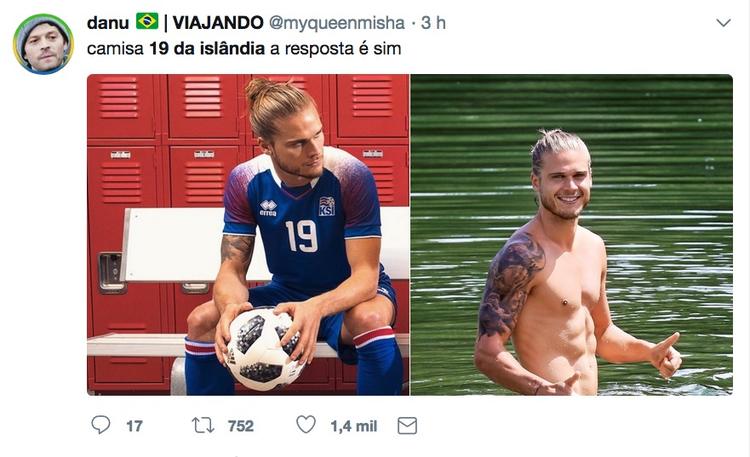Open the author's round profile avatar

pyautogui.click(x=43, y=44)
